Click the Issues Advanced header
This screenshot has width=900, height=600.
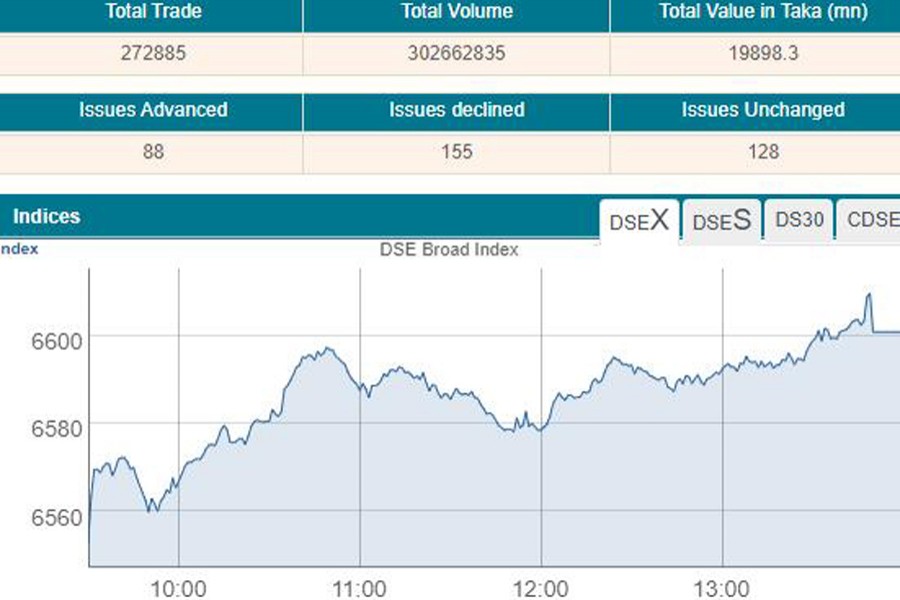[153, 110]
